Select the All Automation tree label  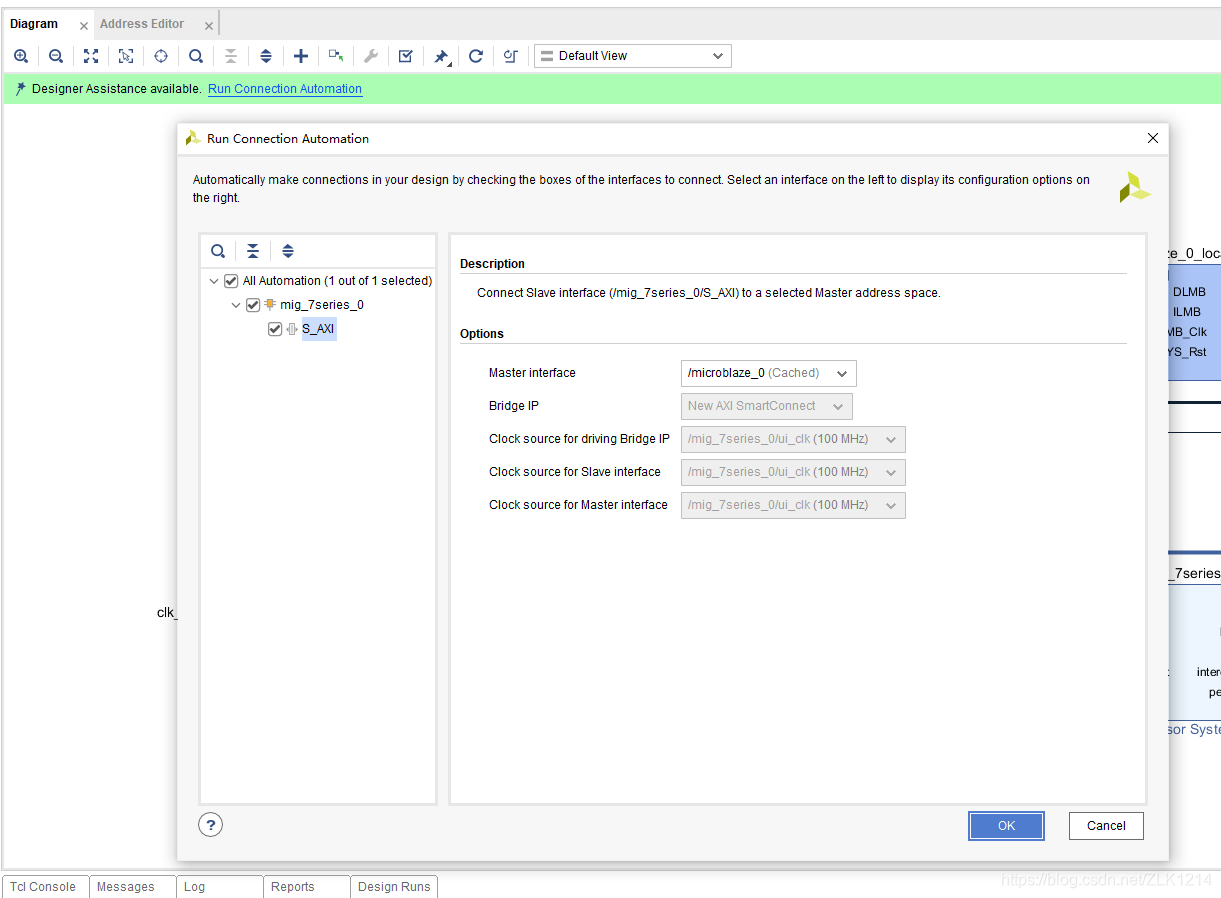[x=338, y=281]
